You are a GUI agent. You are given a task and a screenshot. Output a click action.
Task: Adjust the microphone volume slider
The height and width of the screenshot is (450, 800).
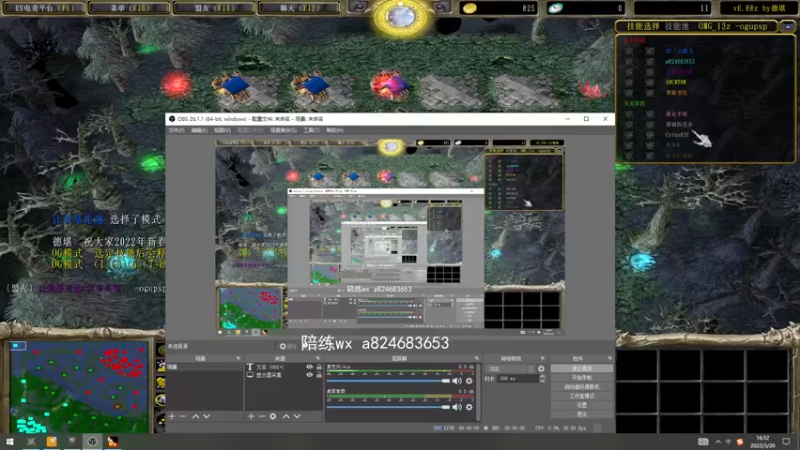[x=388, y=381]
